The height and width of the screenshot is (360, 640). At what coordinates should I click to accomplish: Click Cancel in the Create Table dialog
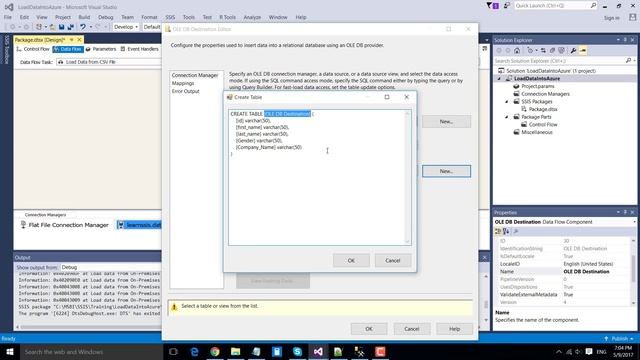[393, 260]
